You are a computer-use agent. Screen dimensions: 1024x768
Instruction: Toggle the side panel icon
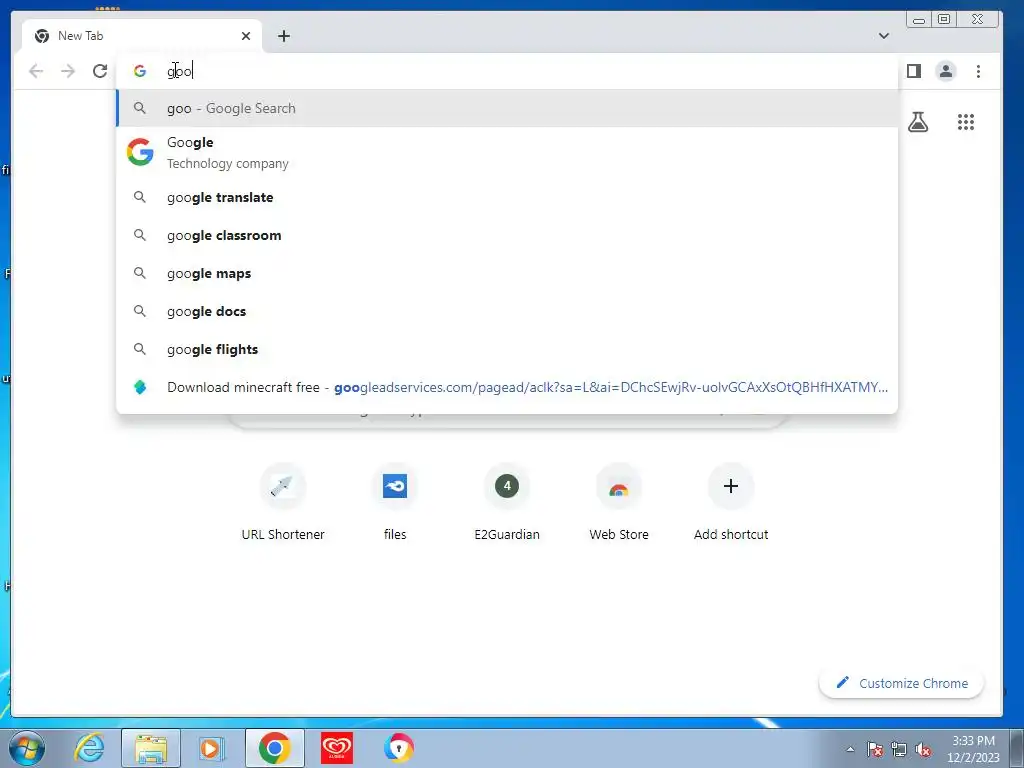(x=914, y=71)
